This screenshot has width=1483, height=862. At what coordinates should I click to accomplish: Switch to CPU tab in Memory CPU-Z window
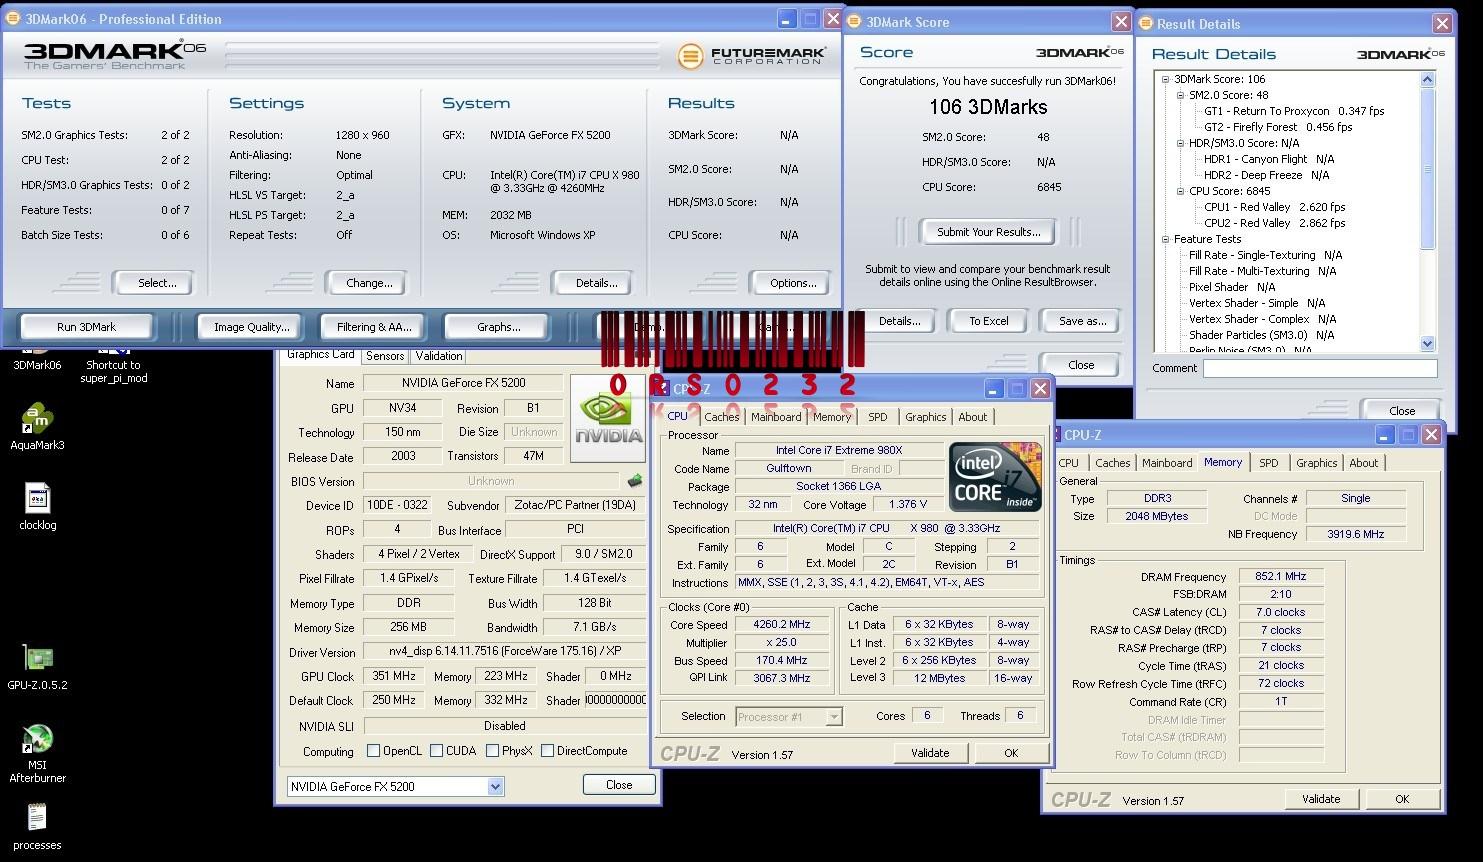[1069, 463]
